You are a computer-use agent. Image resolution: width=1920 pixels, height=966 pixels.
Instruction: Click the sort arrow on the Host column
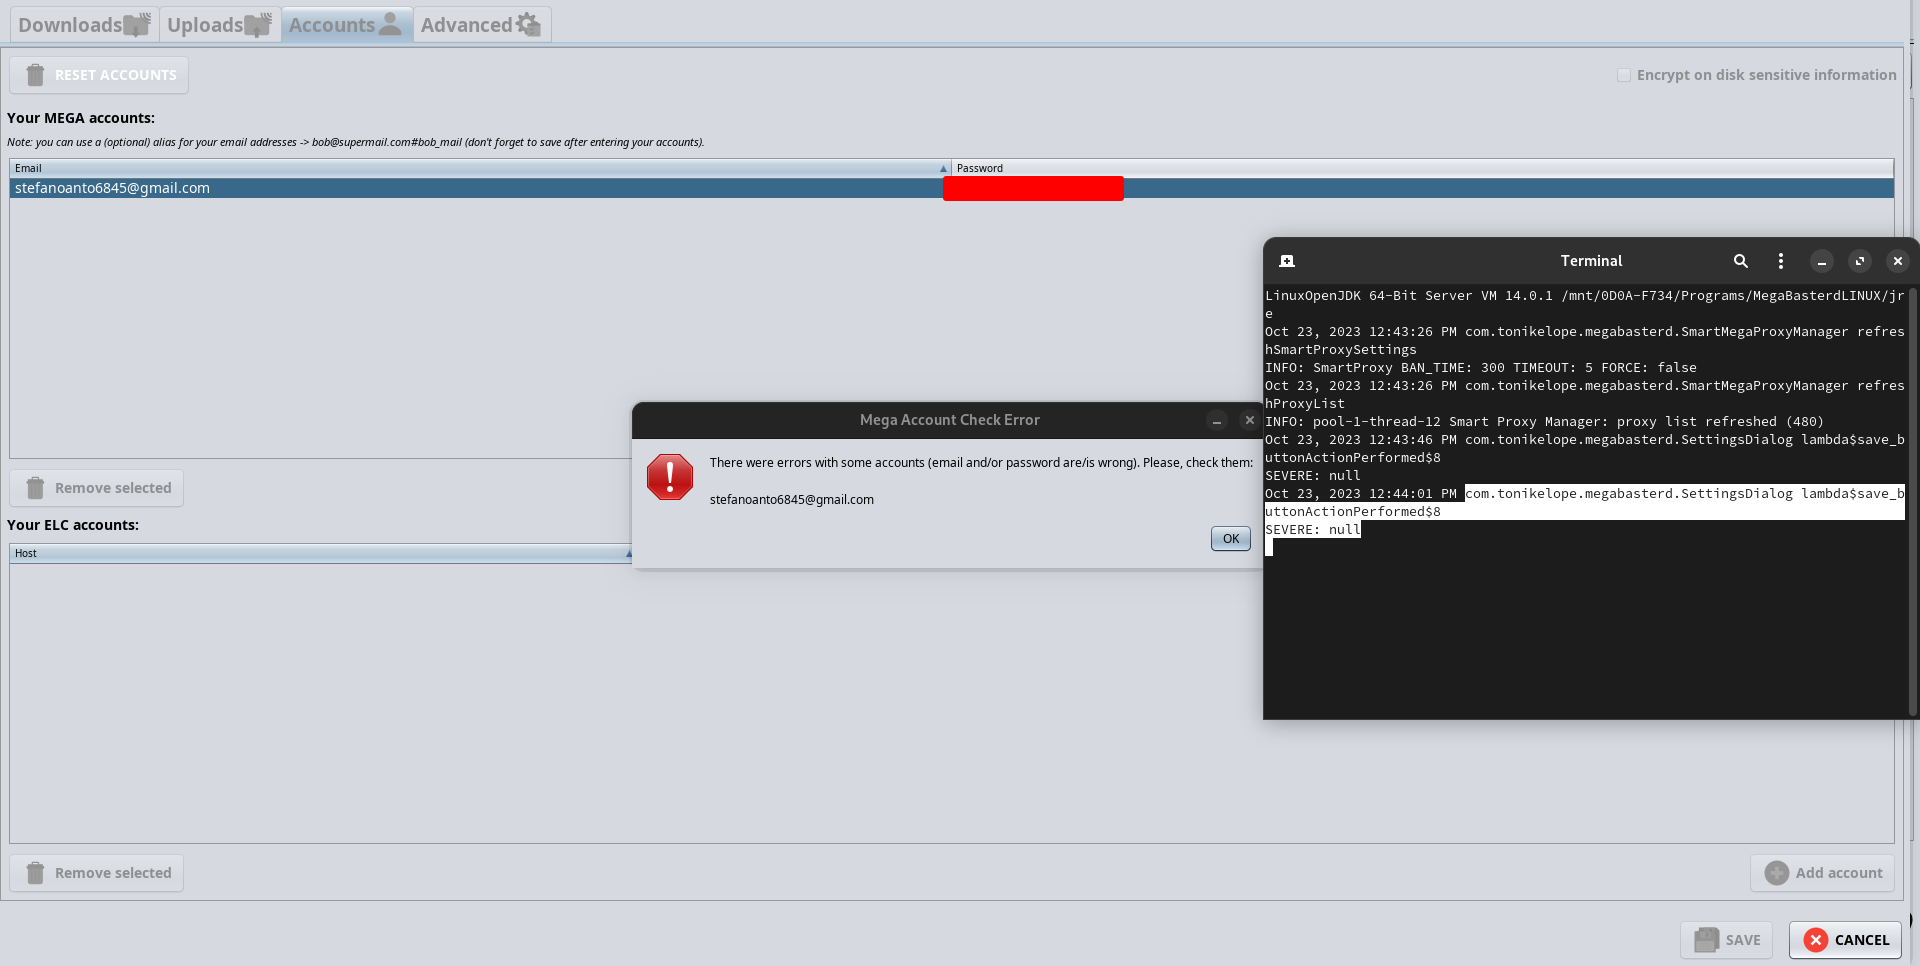pos(627,552)
